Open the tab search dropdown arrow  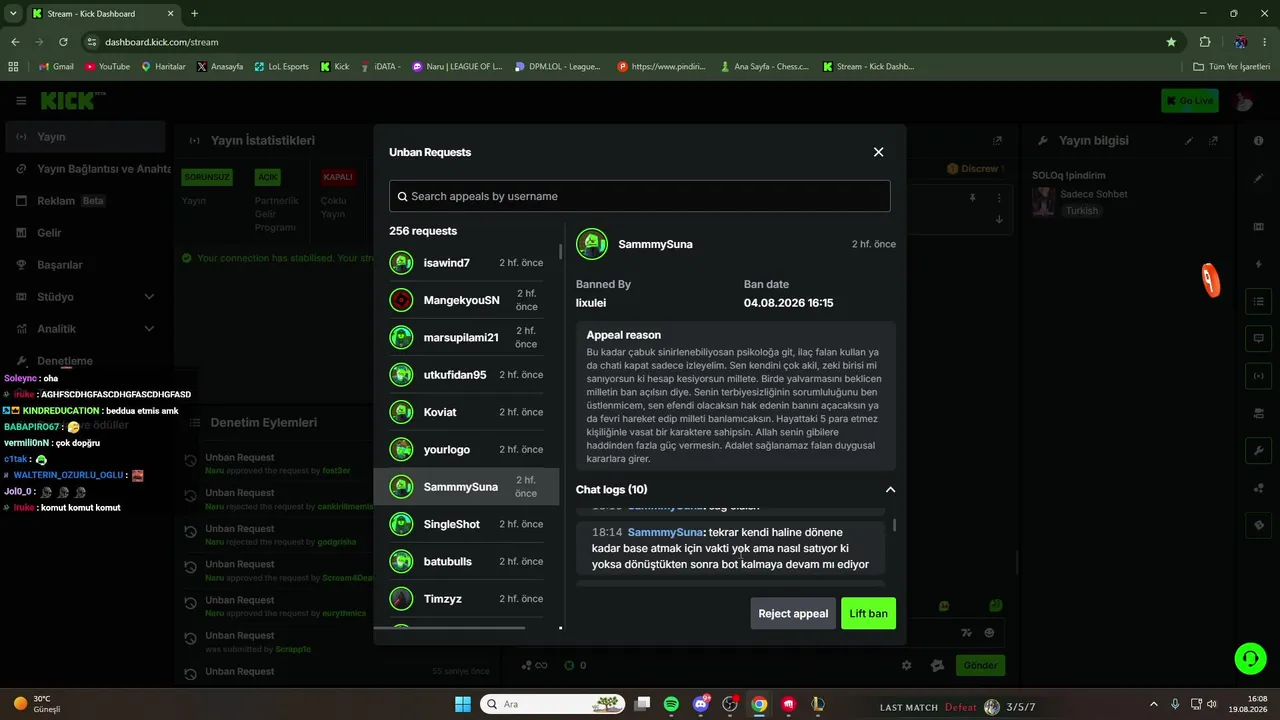14,14
